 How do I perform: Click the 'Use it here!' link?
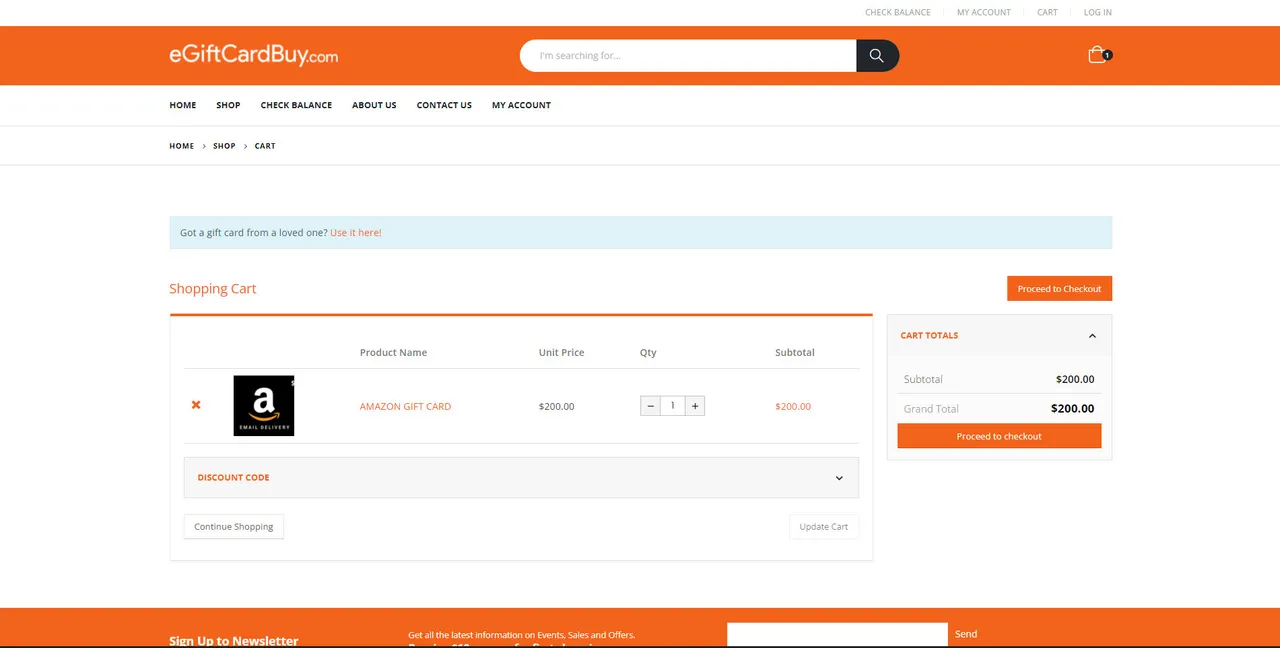click(x=356, y=233)
